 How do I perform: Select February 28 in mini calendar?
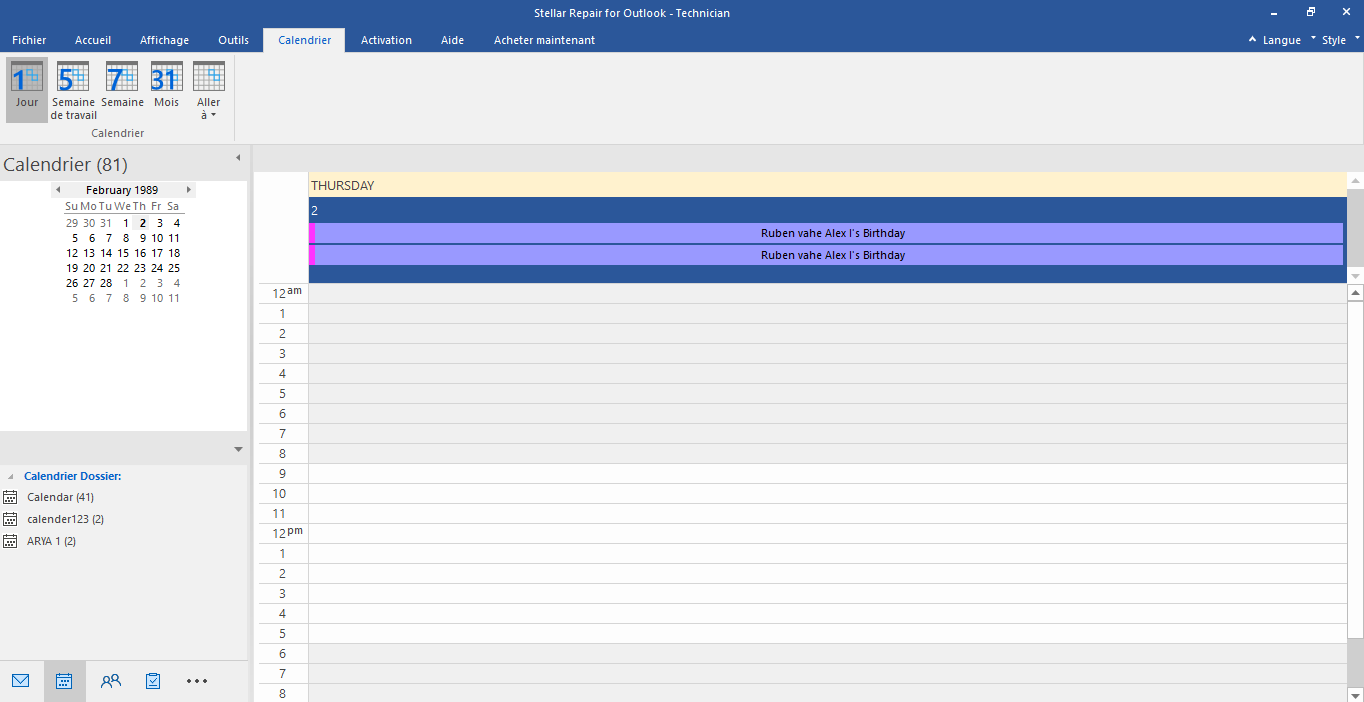pos(106,283)
